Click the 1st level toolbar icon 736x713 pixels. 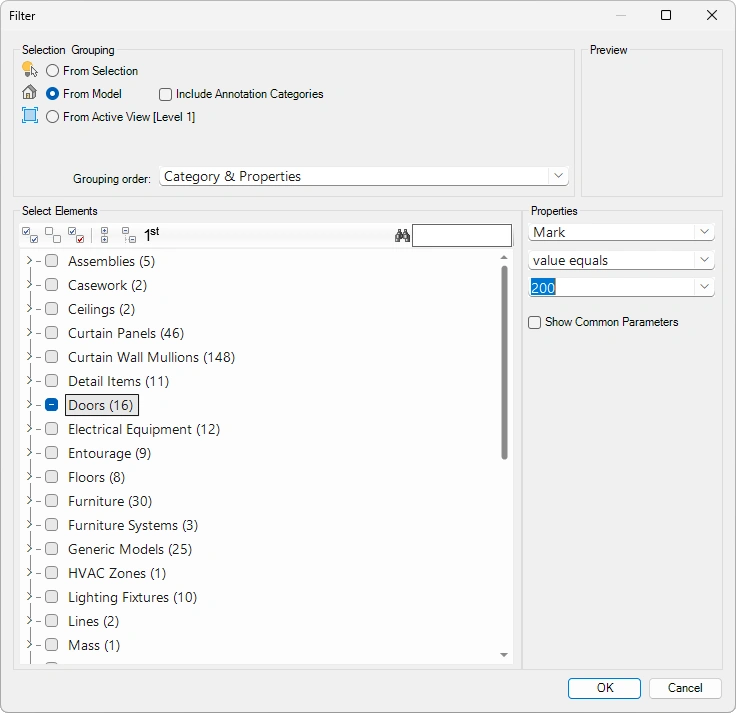(152, 234)
